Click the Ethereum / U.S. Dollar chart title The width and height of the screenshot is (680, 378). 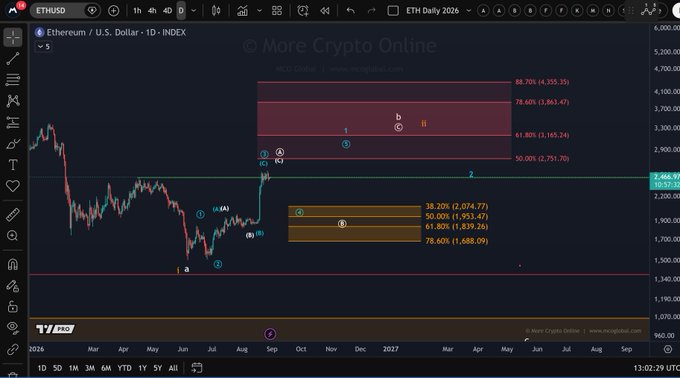[x=116, y=32]
